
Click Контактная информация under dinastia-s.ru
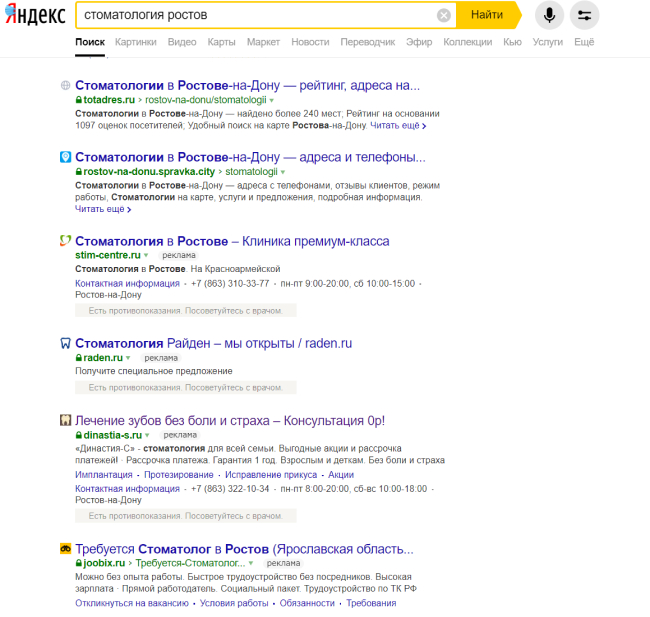127,489
